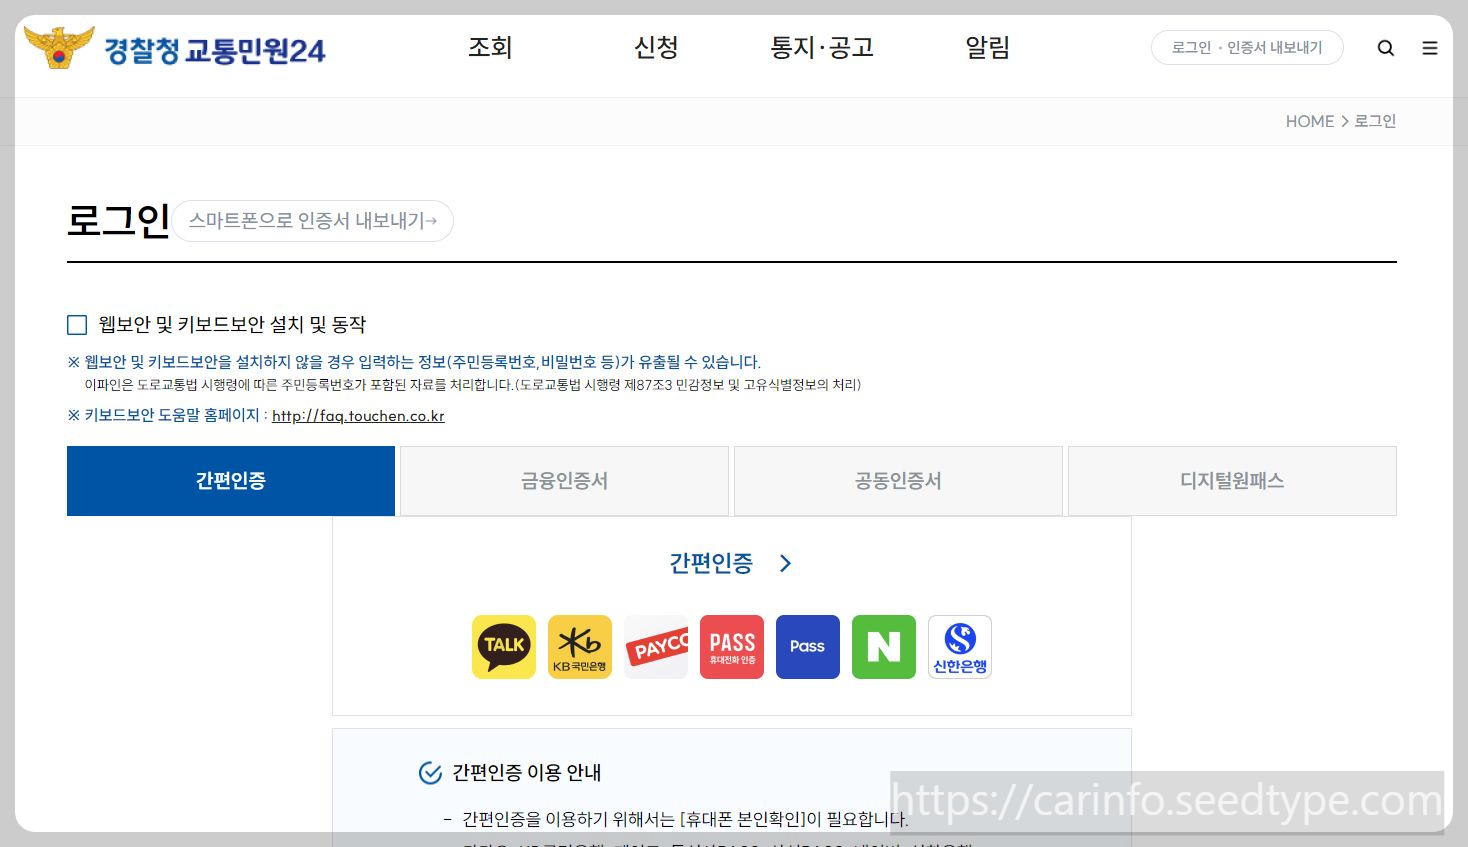Screen dimensions: 1468x847
Task: Open the faq.touchen.co.kr help link
Action: pos(357,415)
